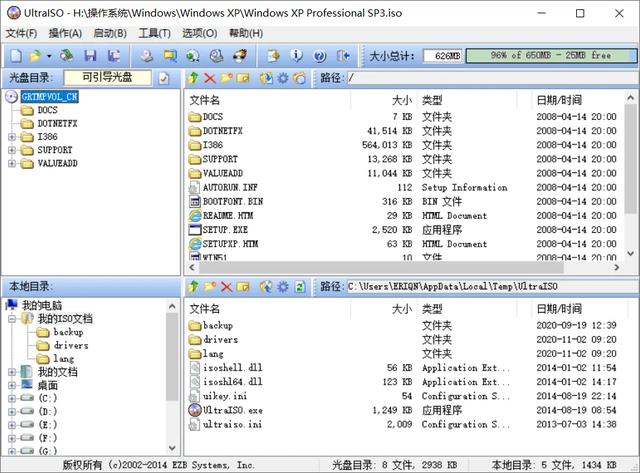
Task: Click the Burn CD/DVD image icon
Action: click(x=240, y=56)
